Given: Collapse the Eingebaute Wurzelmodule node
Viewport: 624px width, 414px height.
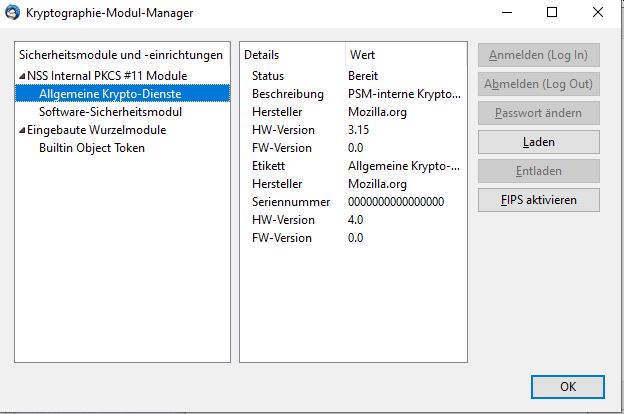Looking at the screenshot, I should (x=22, y=130).
